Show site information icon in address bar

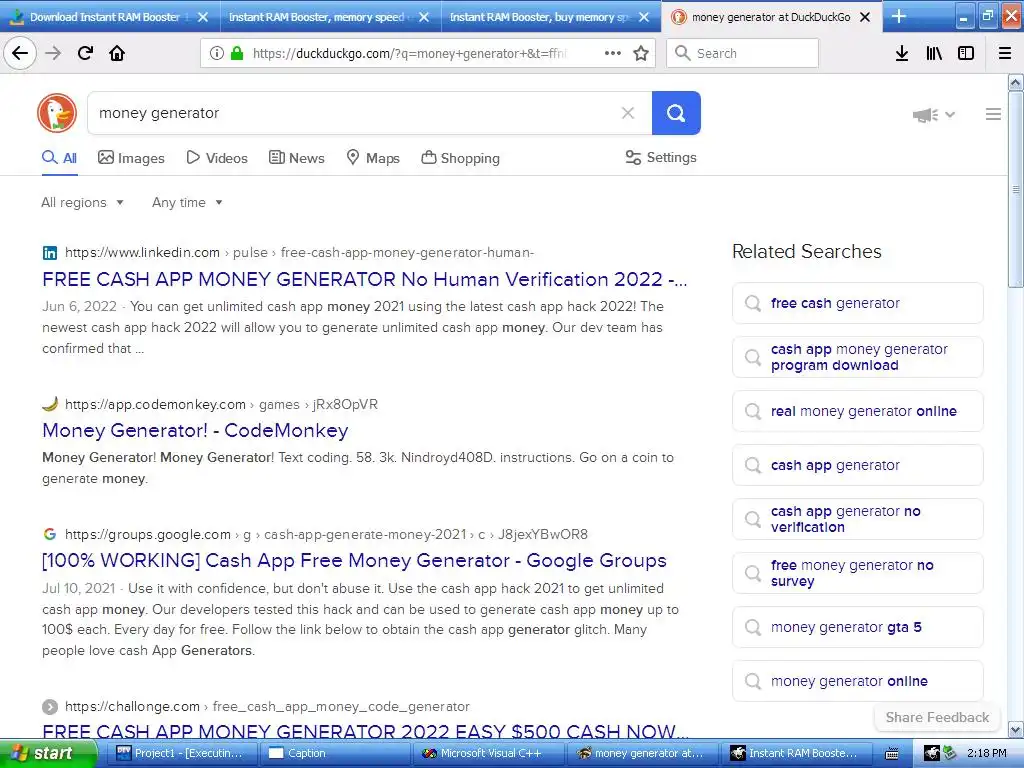tap(216, 53)
